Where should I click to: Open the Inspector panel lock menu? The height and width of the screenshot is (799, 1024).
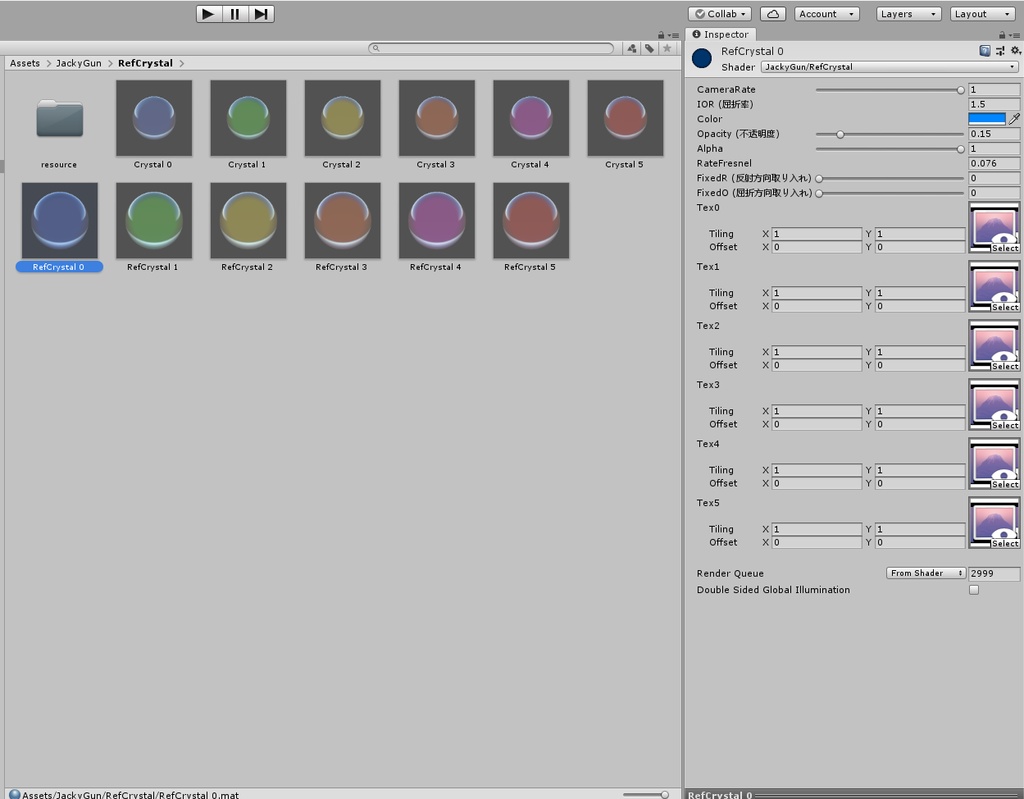click(1002, 35)
